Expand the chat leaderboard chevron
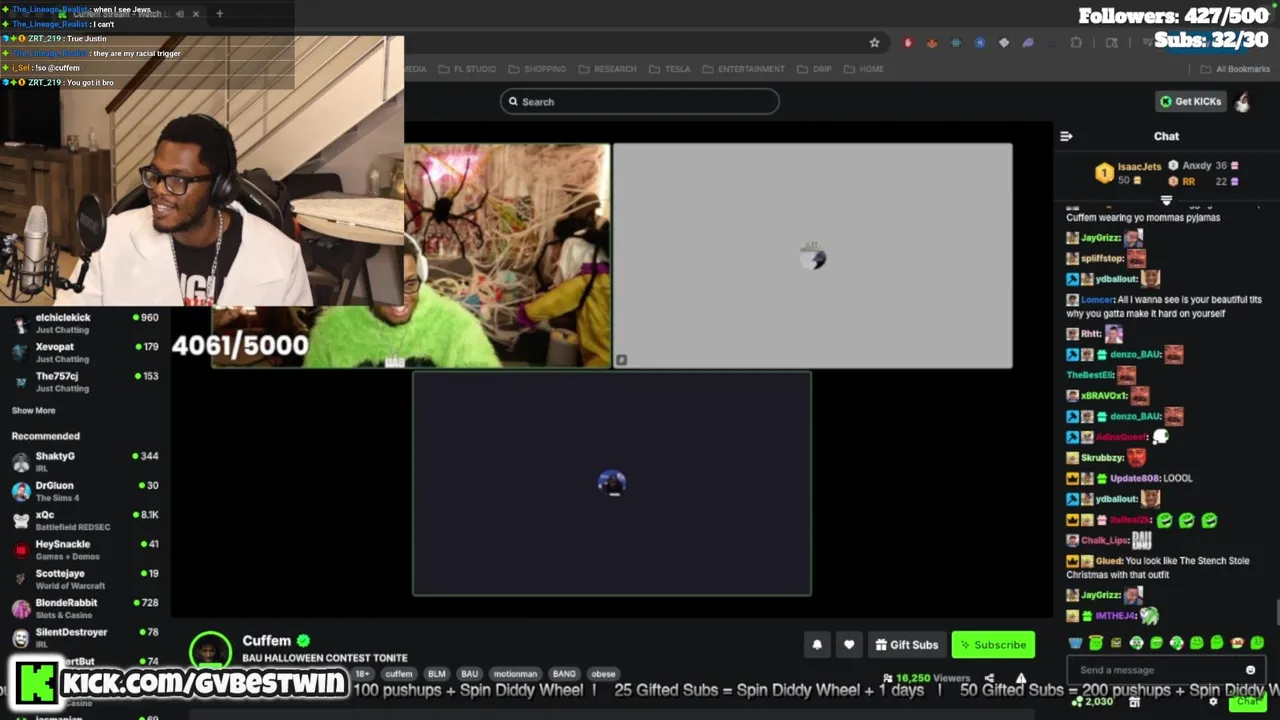This screenshot has width=1280, height=720. point(1166,201)
